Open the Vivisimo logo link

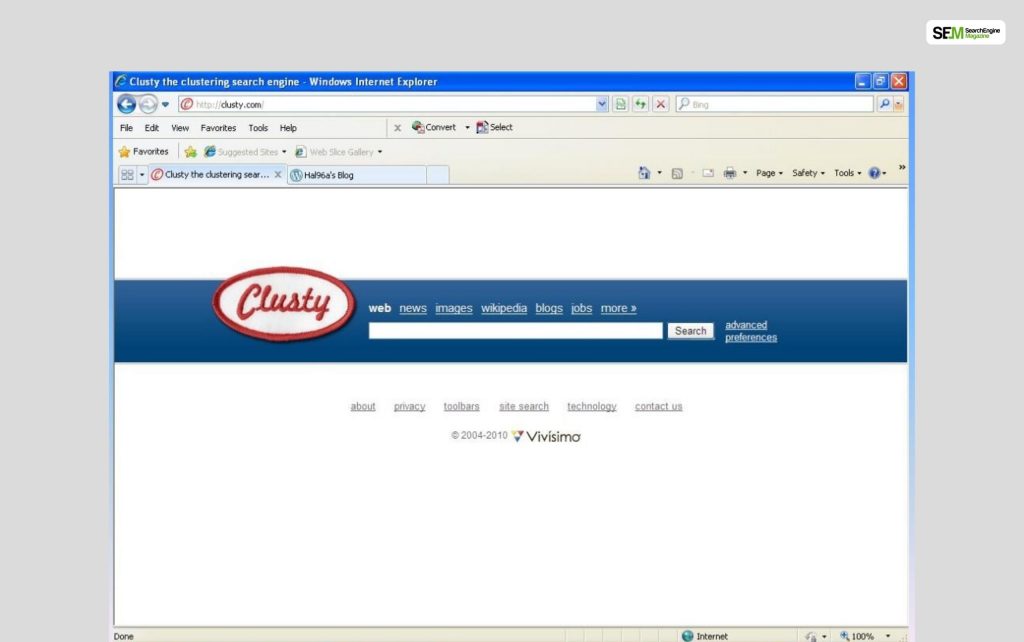point(546,436)
